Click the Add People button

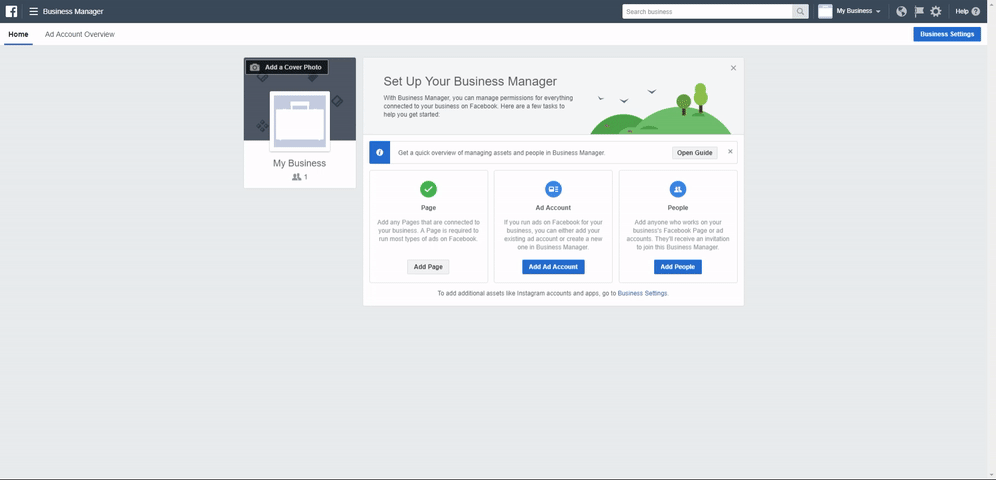(678, 267)
